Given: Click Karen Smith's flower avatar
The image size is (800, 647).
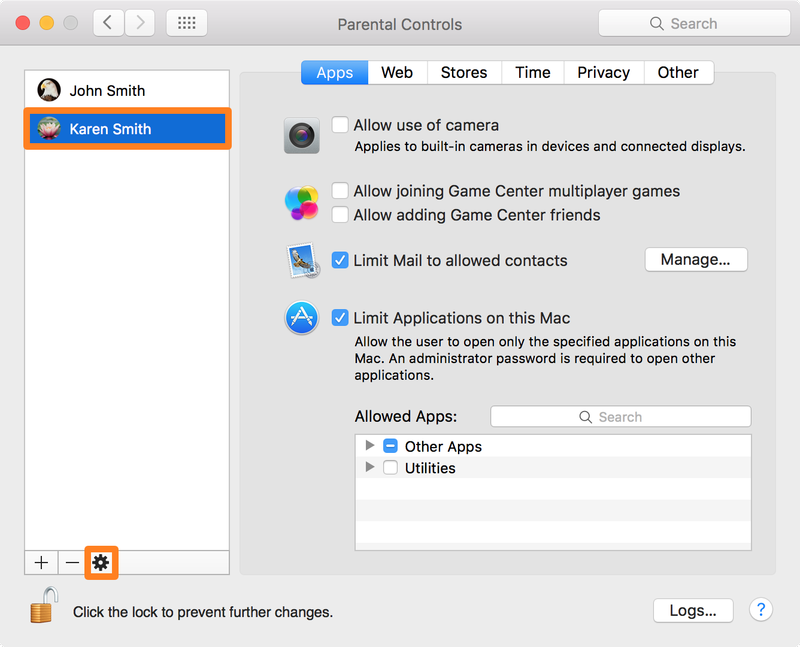Looking at the screenshot, I should click(49, 129).
